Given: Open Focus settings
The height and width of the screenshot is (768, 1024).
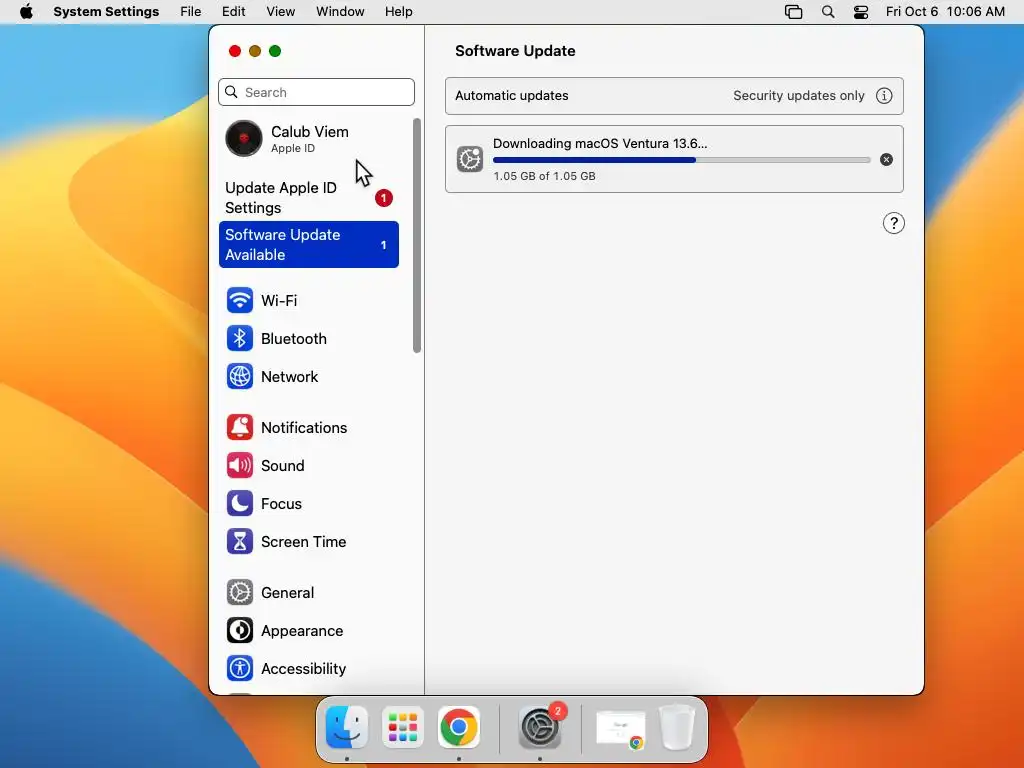Looking at the screenshot, I should tap(308, 504).
